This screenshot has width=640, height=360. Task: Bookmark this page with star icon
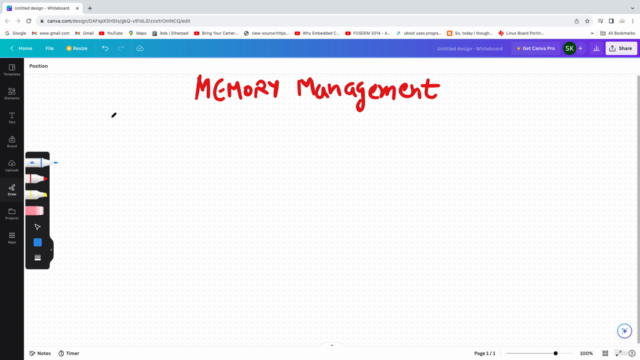coord(587,21)
